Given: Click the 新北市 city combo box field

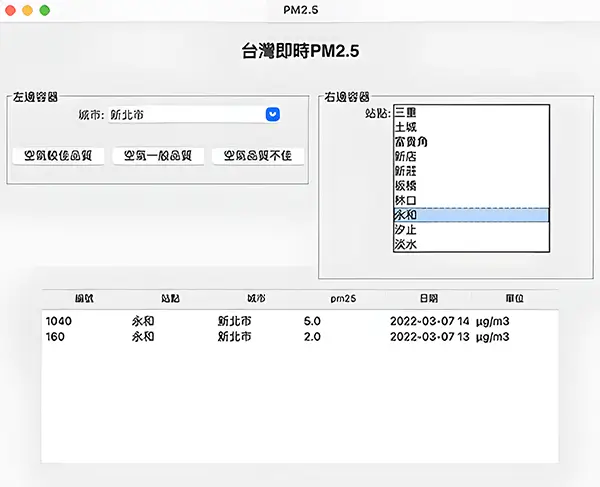Looking at the screenshot, I should pos(185,115).
